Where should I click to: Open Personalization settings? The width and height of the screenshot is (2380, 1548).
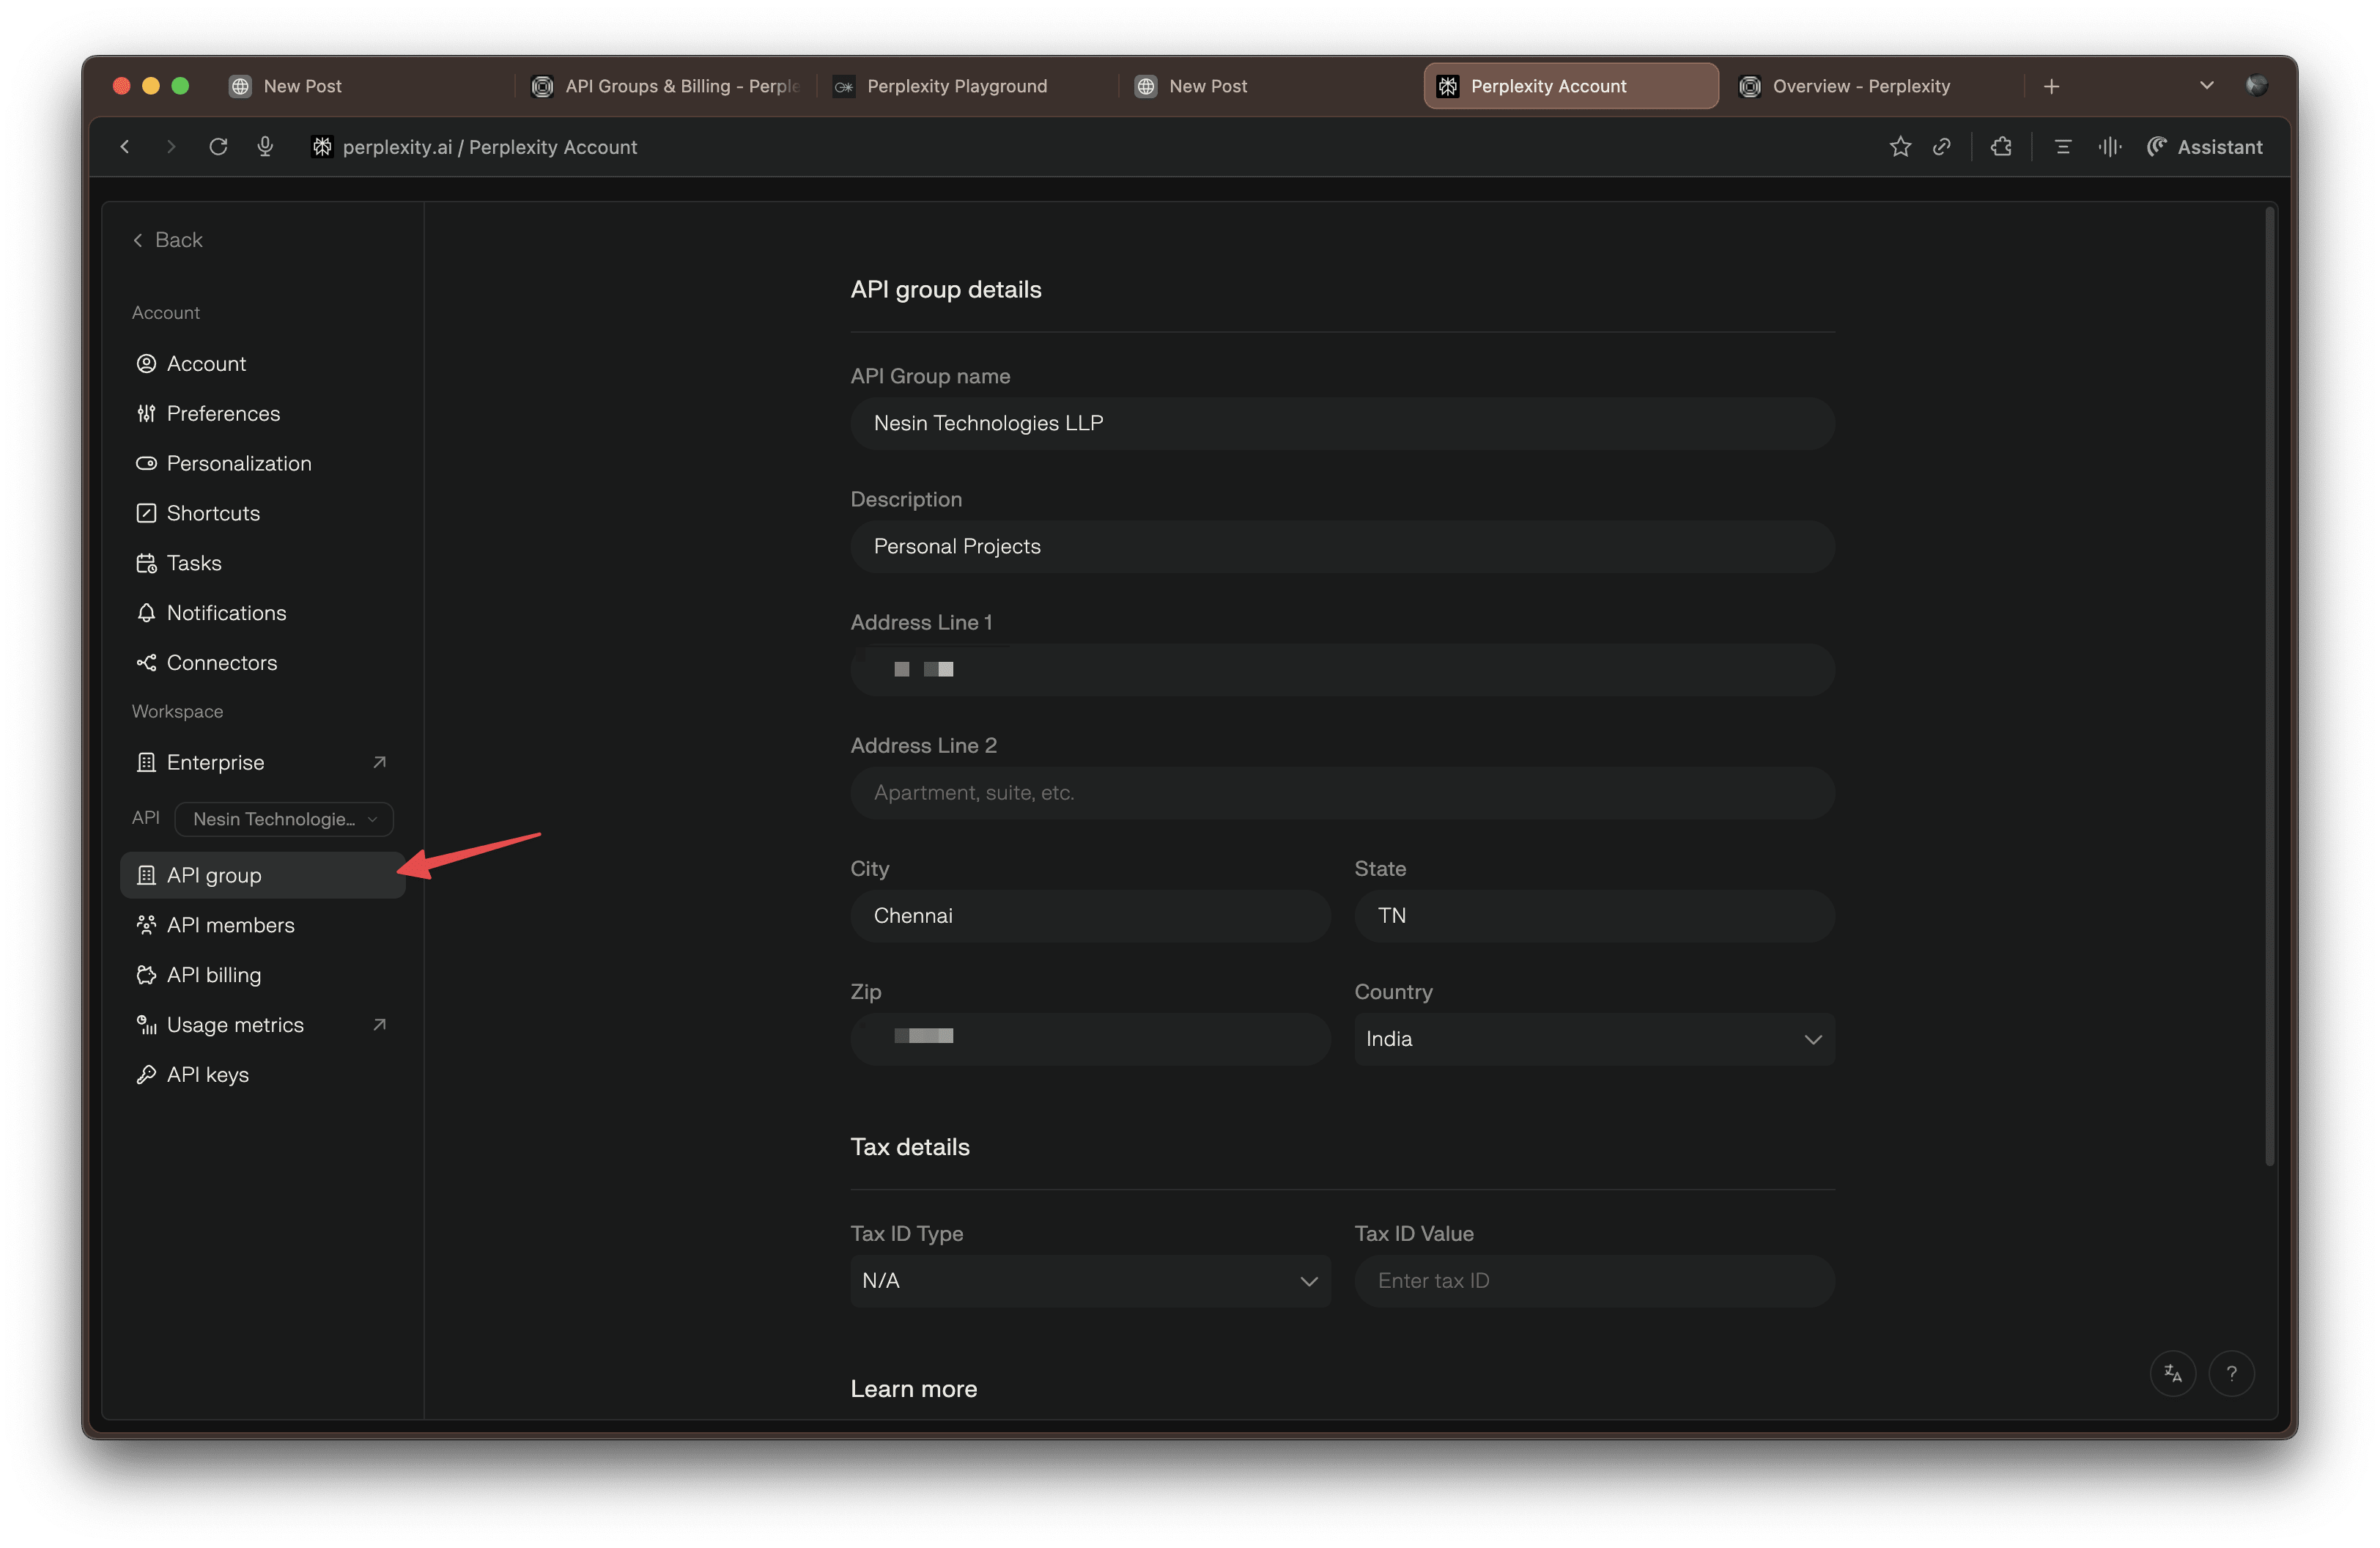click(x=262, y=464)
